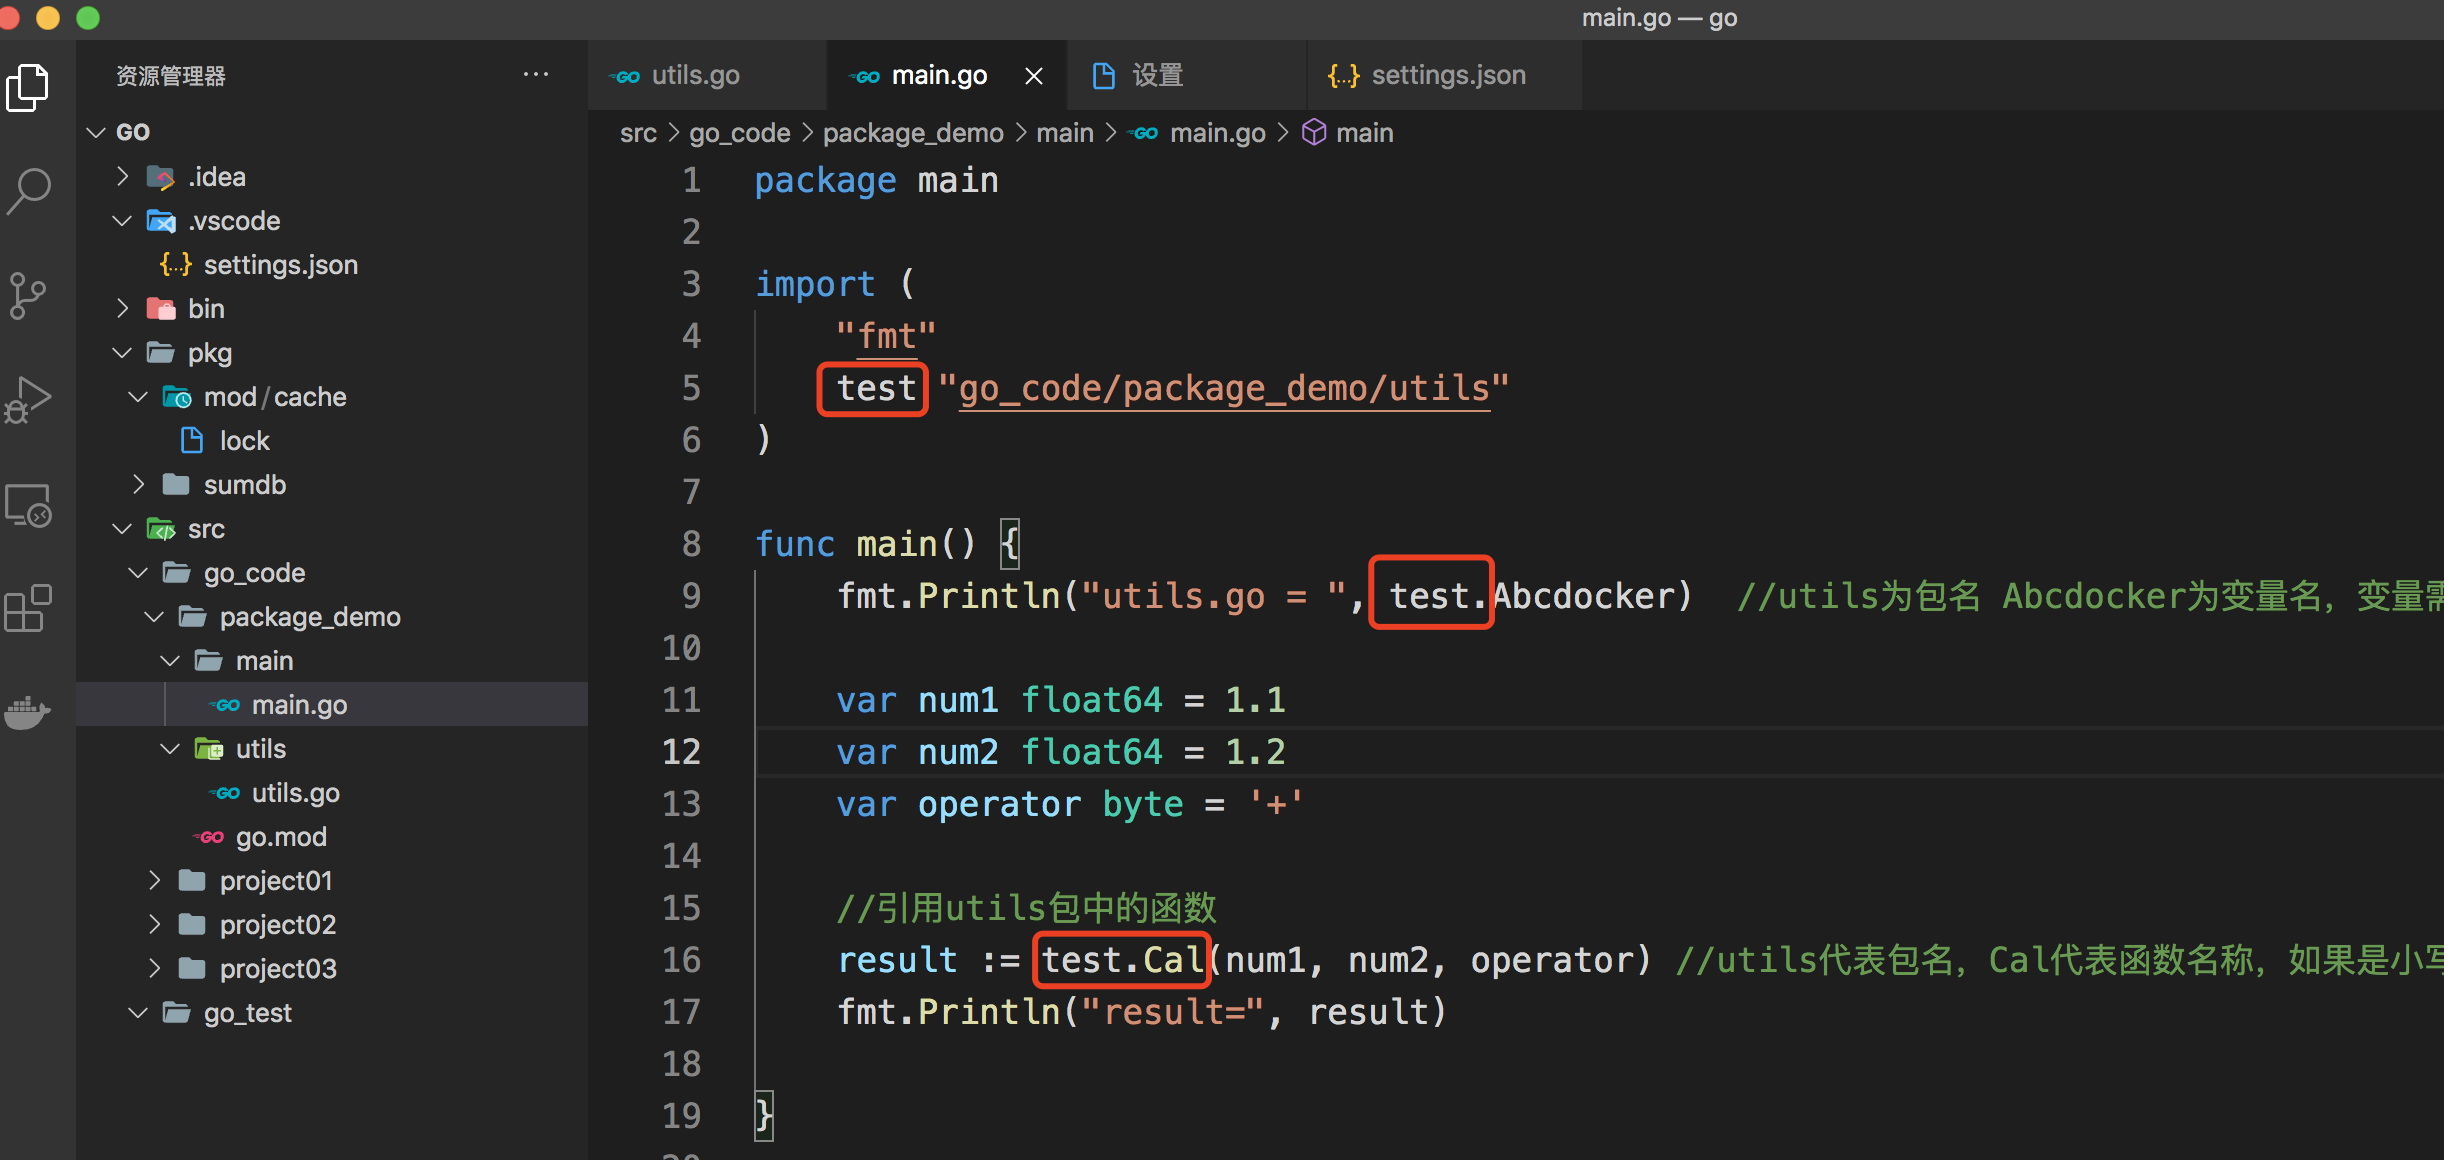Viewport: 2444px width, 1160px height.
Task: Open the 设置 settings tab
Action: (1157, 76)
